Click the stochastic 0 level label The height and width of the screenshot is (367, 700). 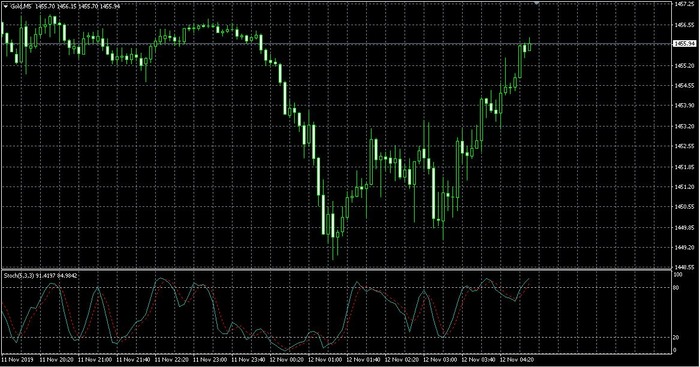[675, 350]
